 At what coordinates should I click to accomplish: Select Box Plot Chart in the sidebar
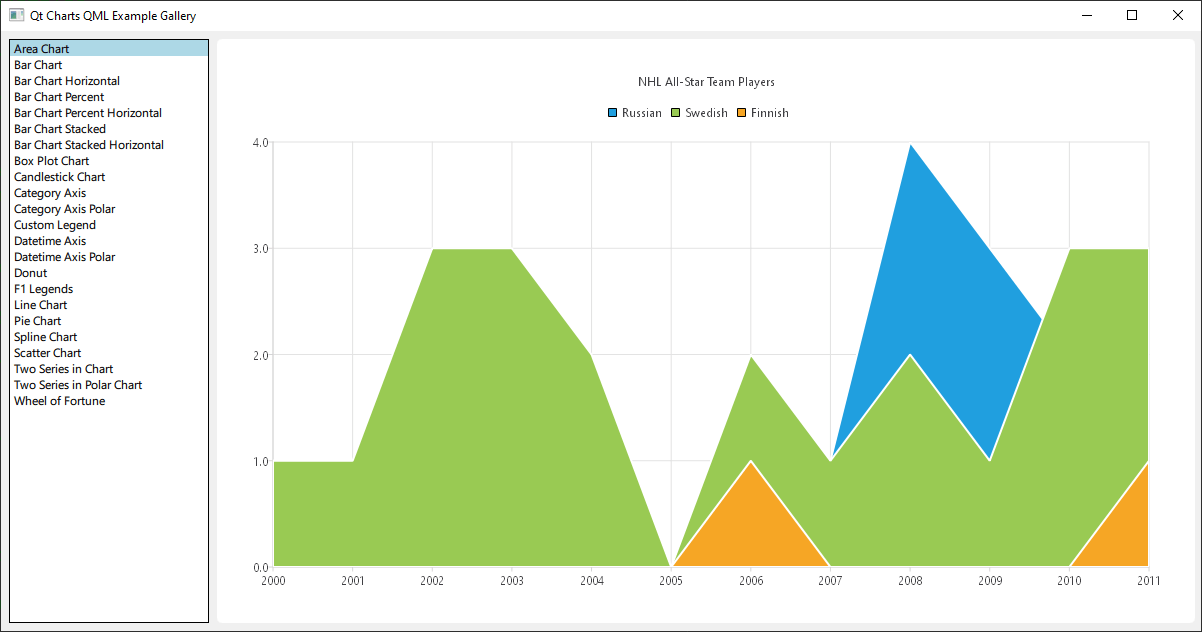(x=51, y=160)
